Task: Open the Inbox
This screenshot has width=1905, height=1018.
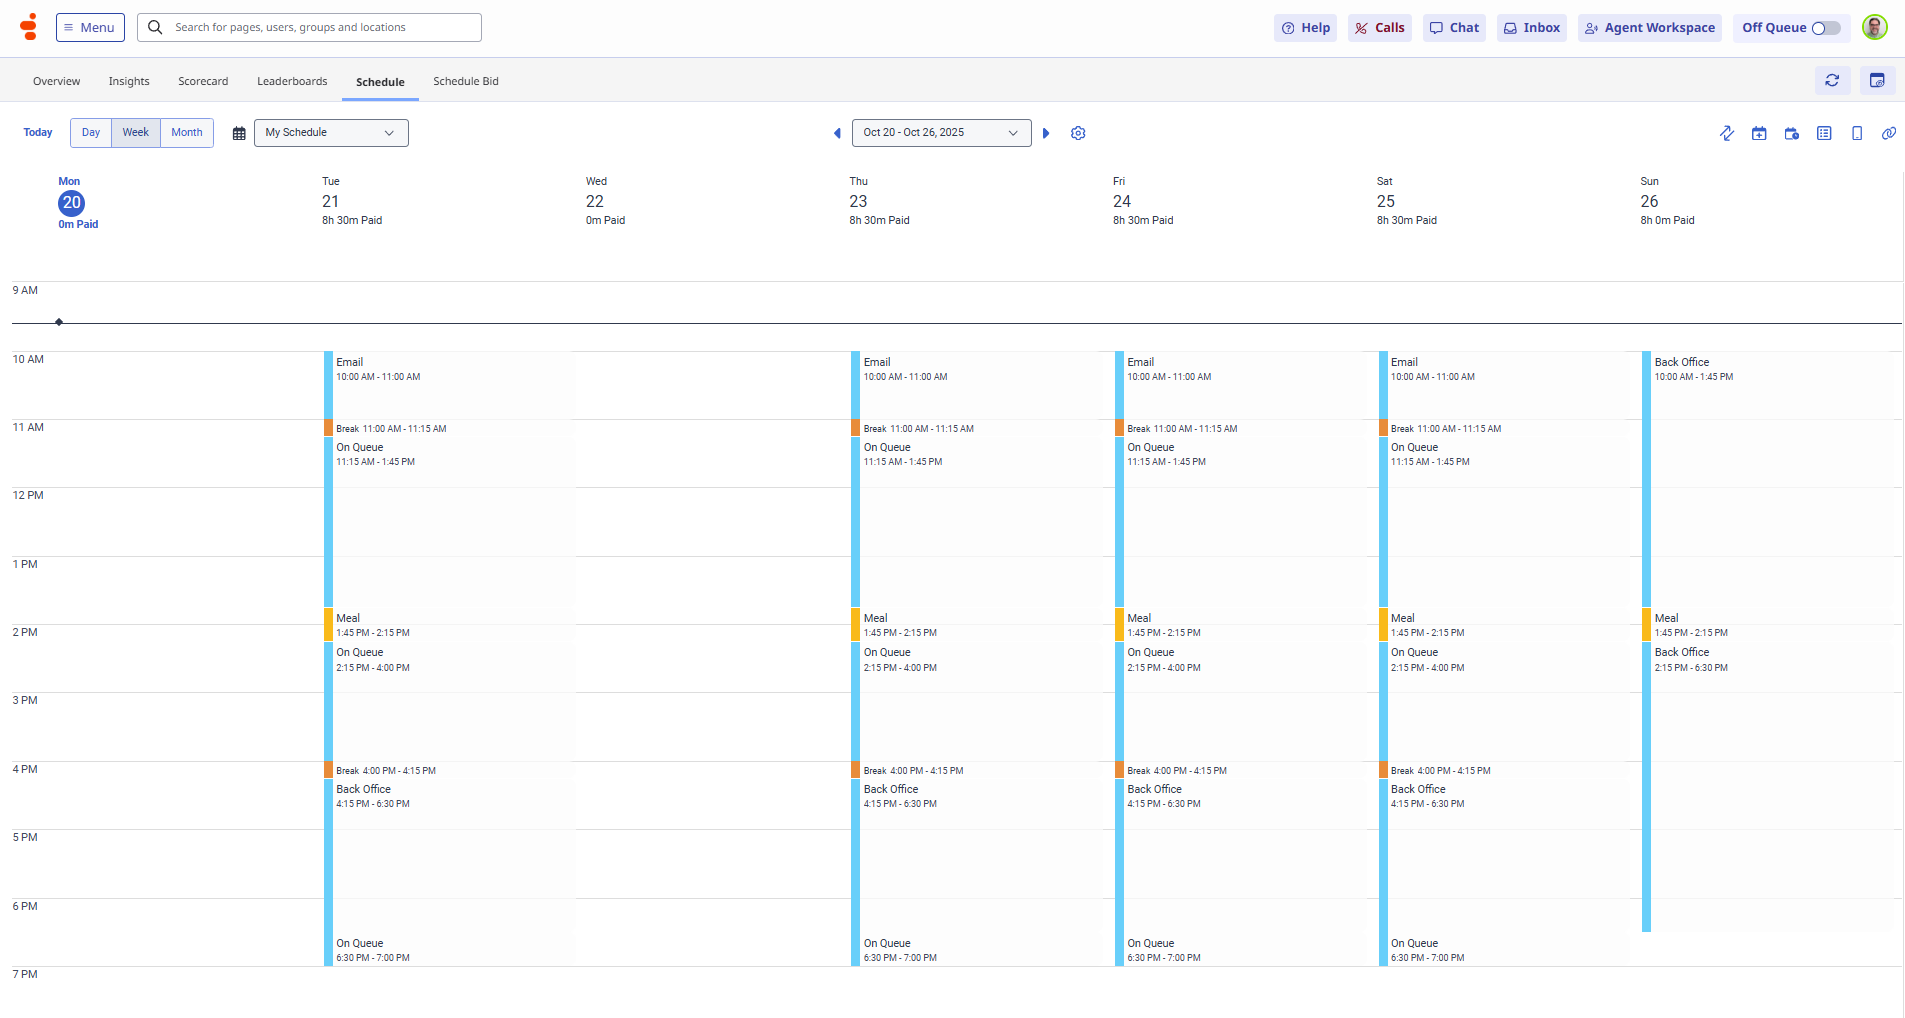Action: click(1532, 28)
